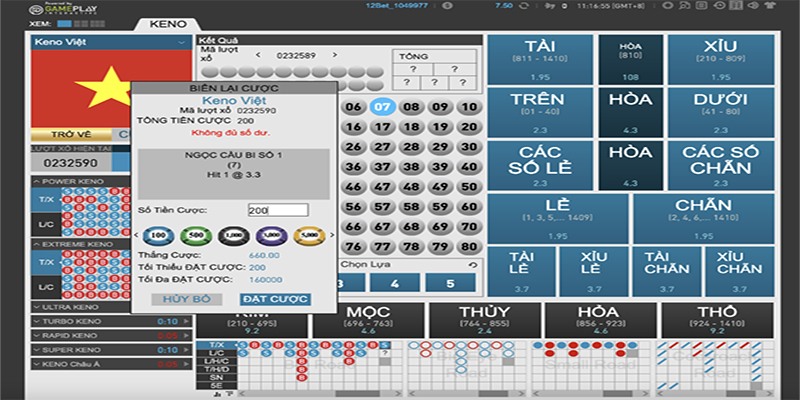Go to next draw number arrow
Image resolution: width=800 pixels, height=400 pixels.
[335, 55]
